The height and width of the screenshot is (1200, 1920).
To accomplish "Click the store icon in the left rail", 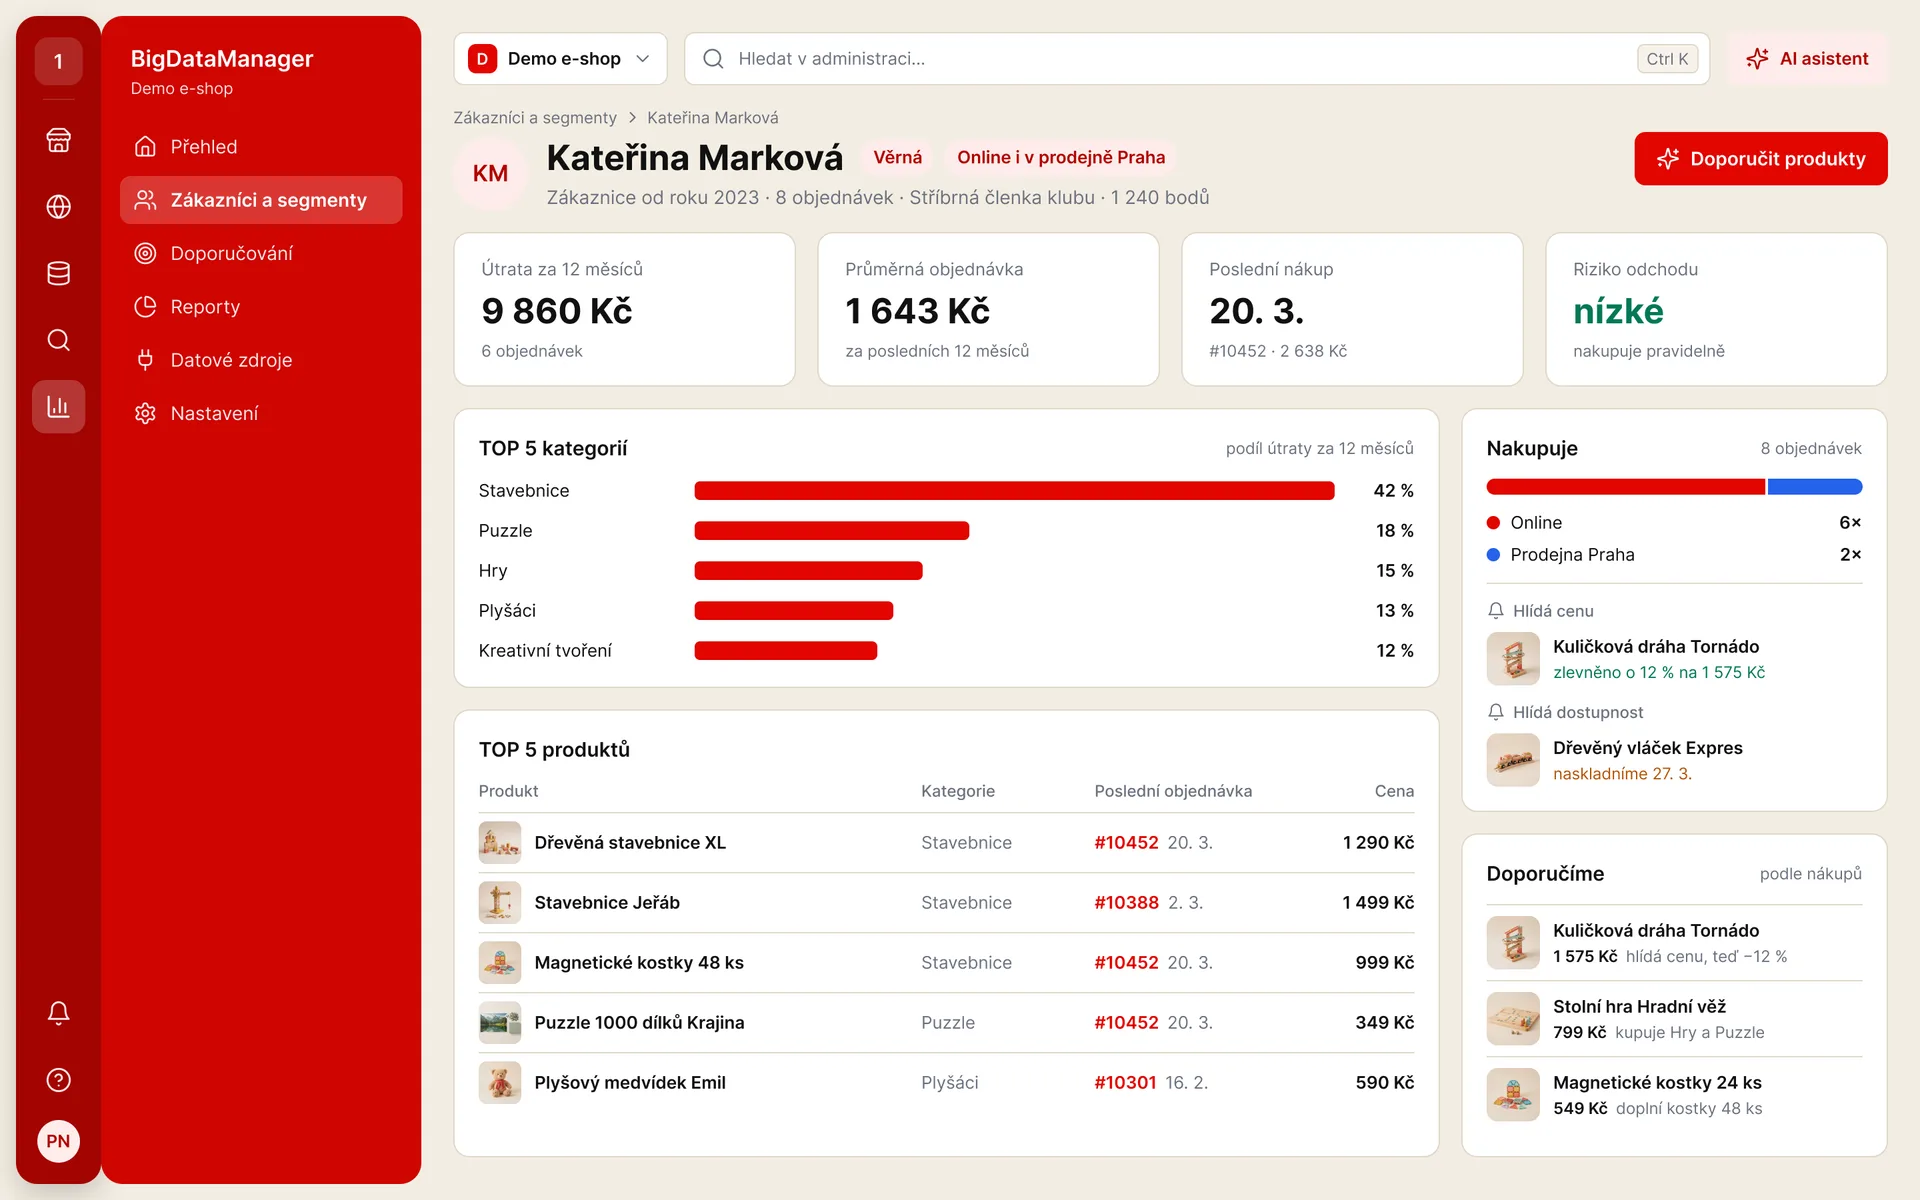I will point(58,140).
